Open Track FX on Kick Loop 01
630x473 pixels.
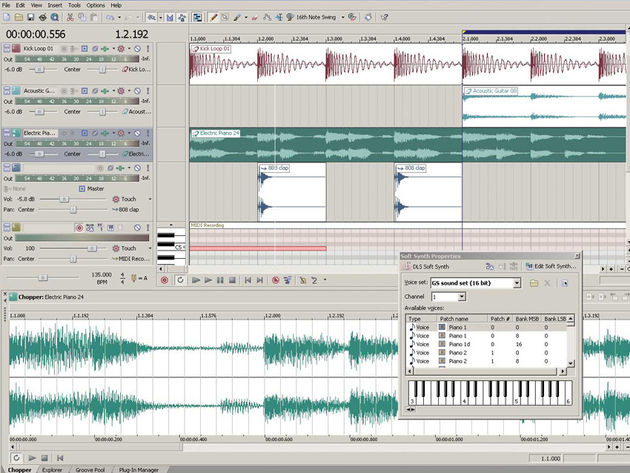105,49
